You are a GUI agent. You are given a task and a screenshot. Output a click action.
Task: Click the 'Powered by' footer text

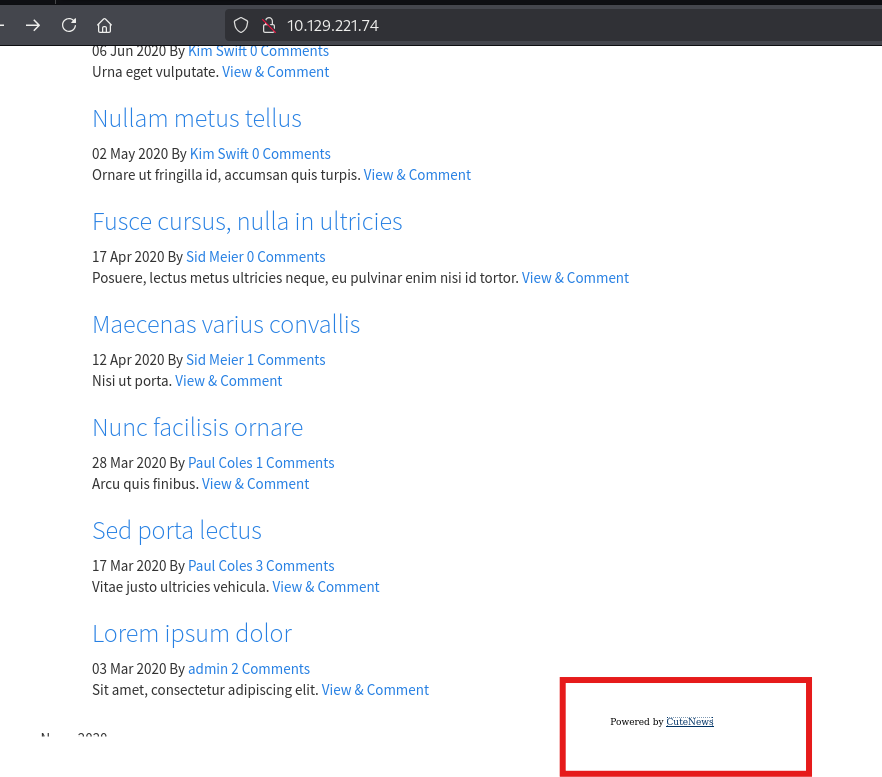[x=637, y=722]
